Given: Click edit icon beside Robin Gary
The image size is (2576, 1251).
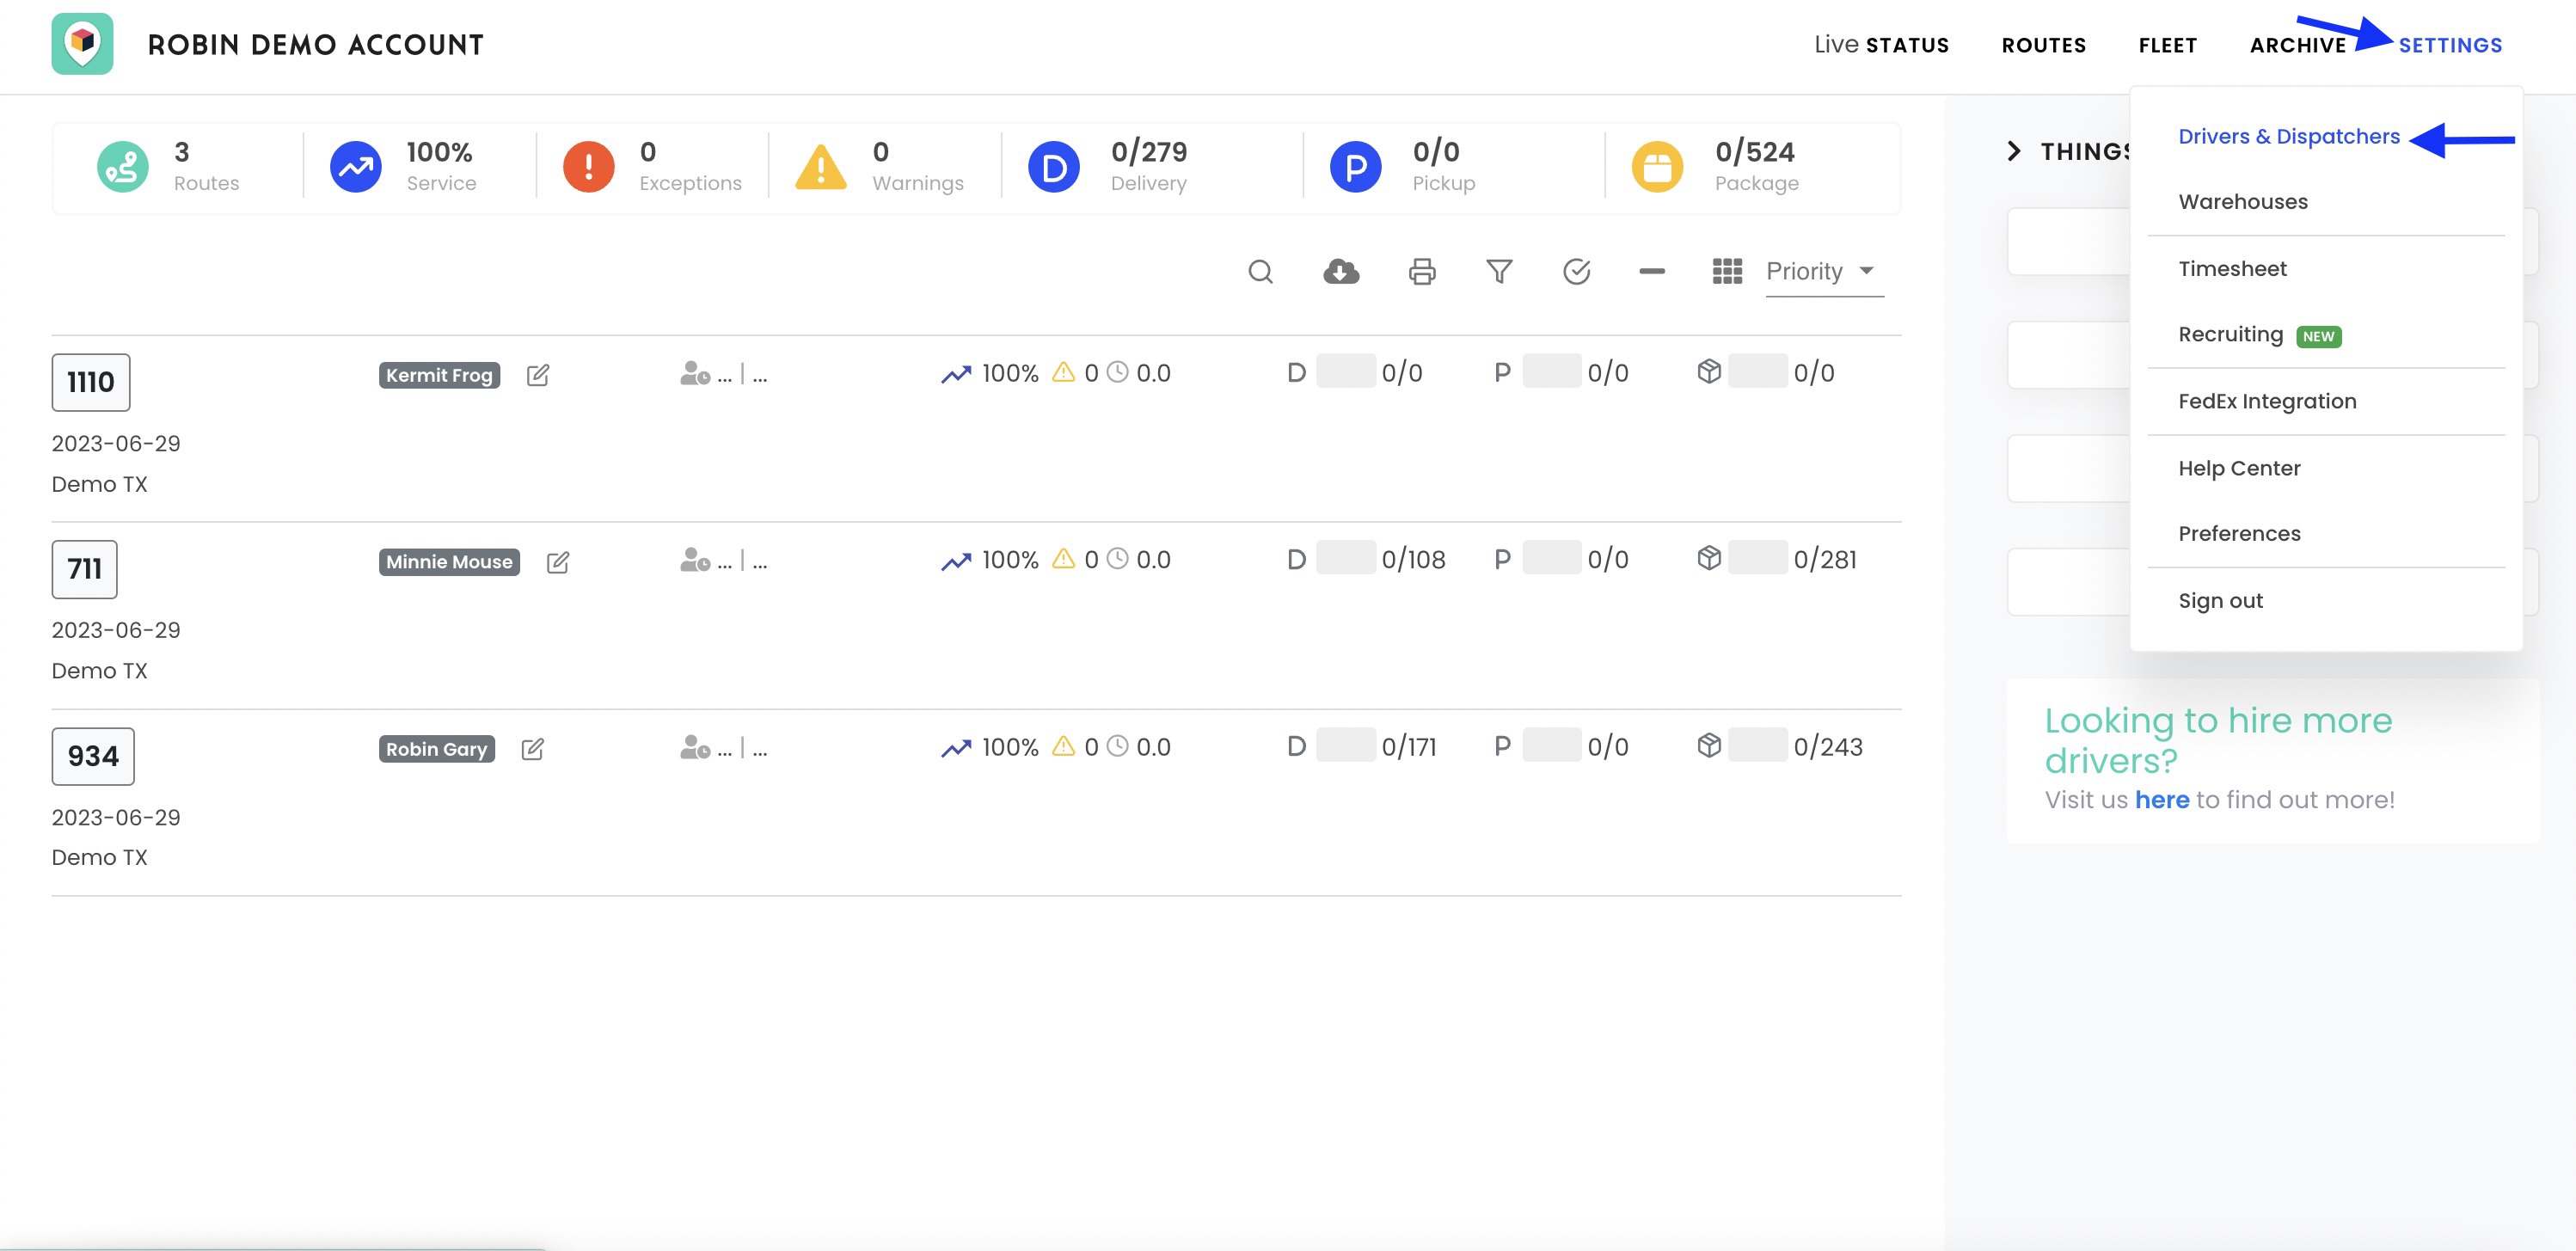Looking at the screenshot, I should (x=533, y=749).
